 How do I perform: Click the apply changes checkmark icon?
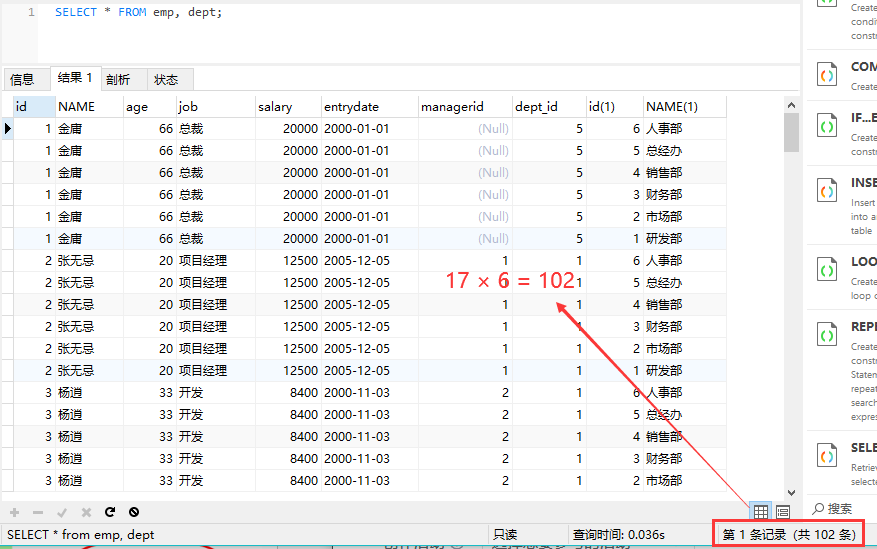[62, 512]
